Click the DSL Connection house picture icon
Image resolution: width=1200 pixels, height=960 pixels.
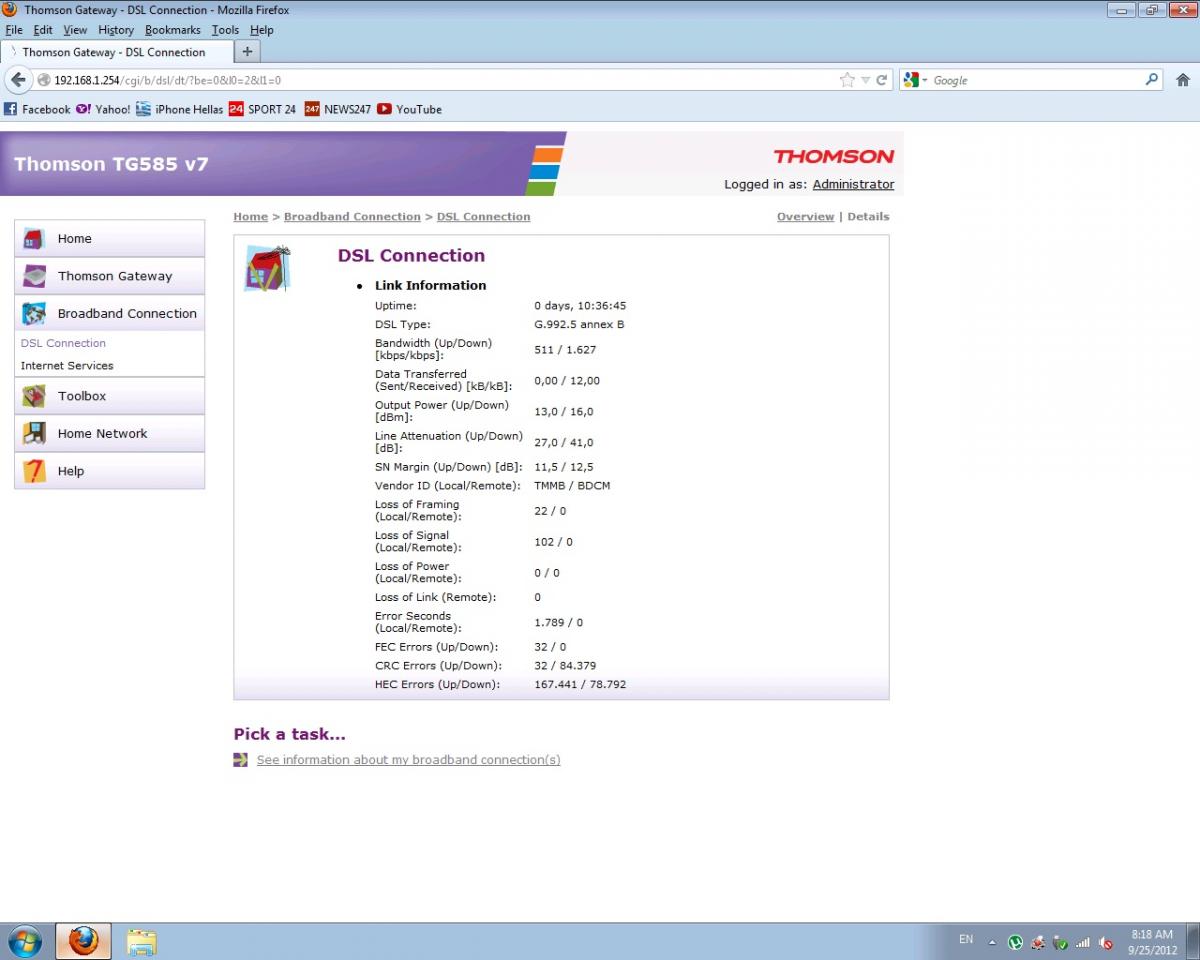[267, 269]
